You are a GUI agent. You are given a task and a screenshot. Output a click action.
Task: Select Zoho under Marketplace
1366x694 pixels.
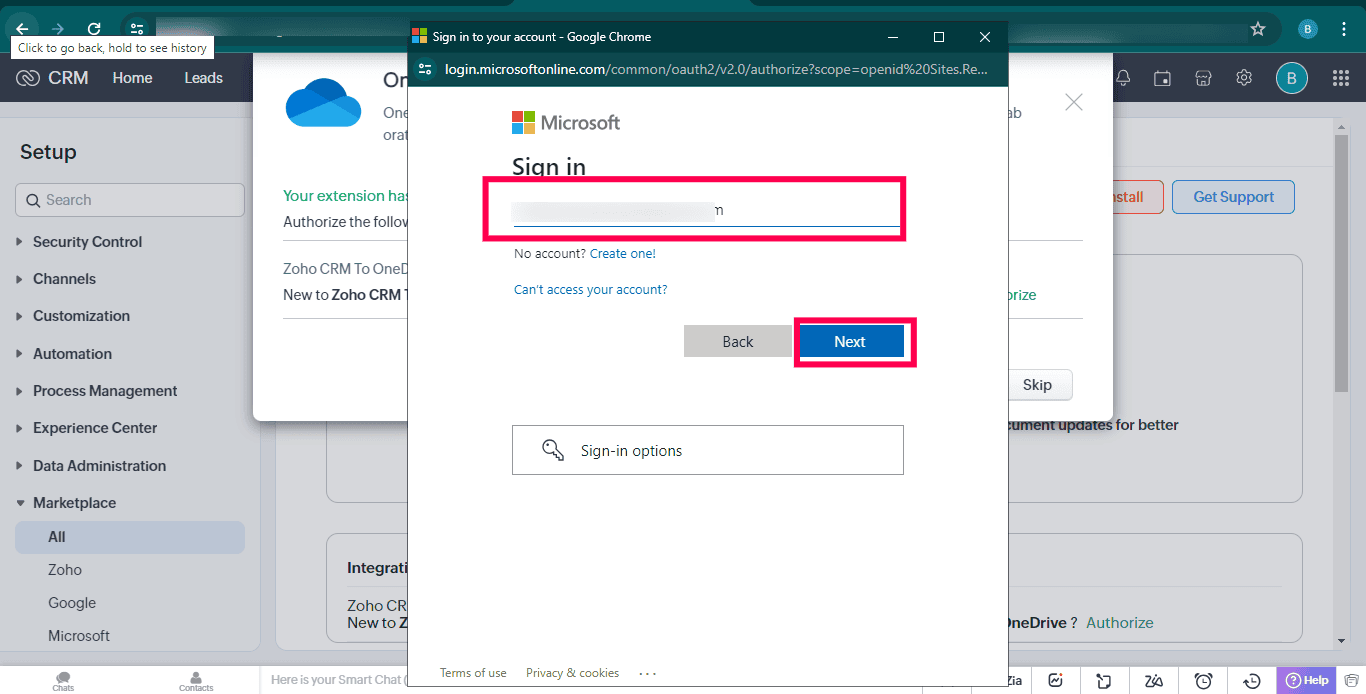(65, 570)
